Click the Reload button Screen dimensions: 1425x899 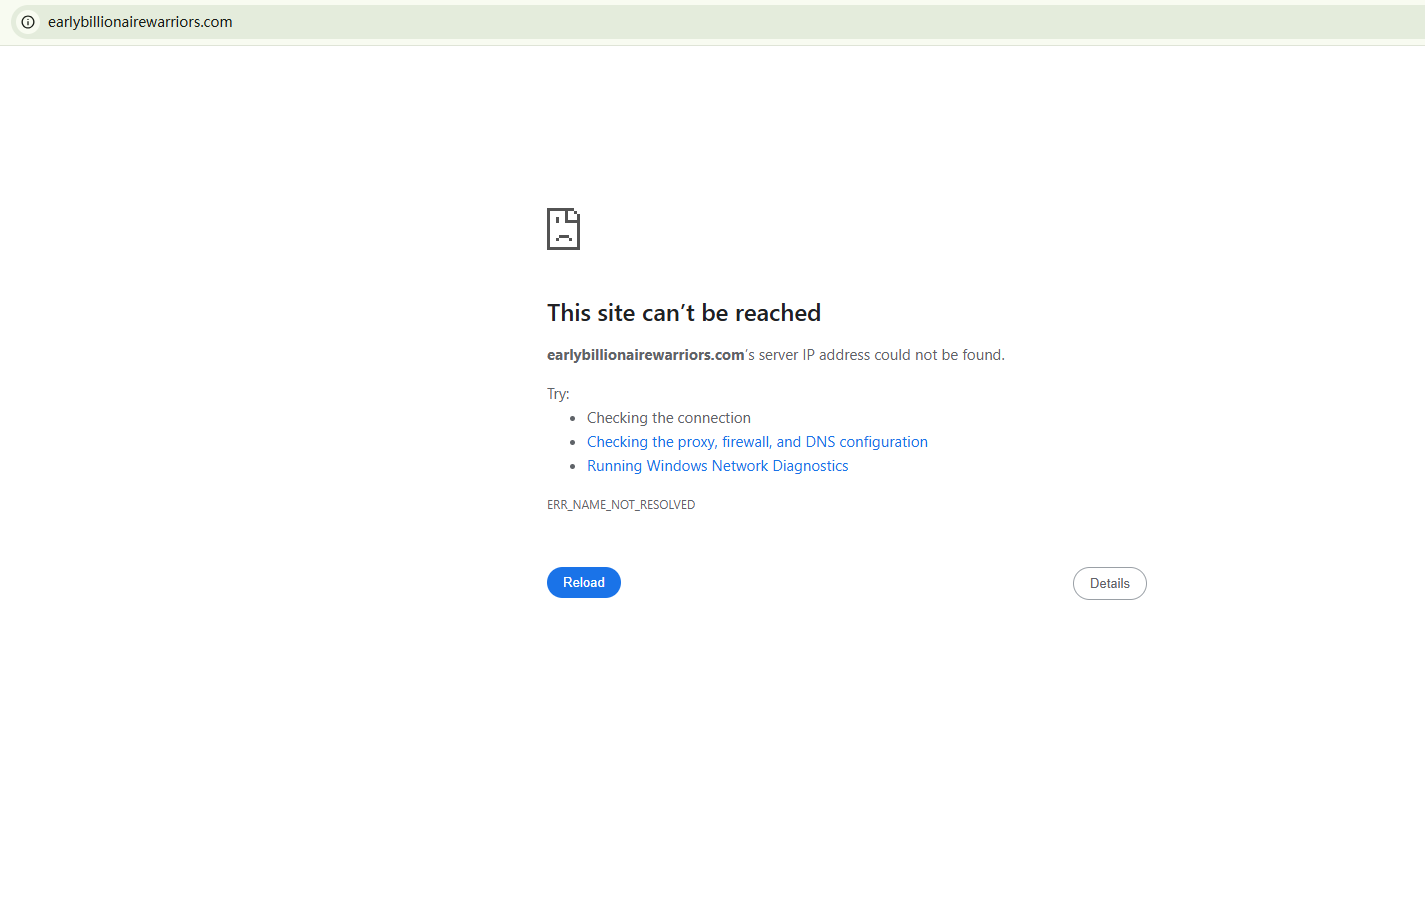(584, 582)
